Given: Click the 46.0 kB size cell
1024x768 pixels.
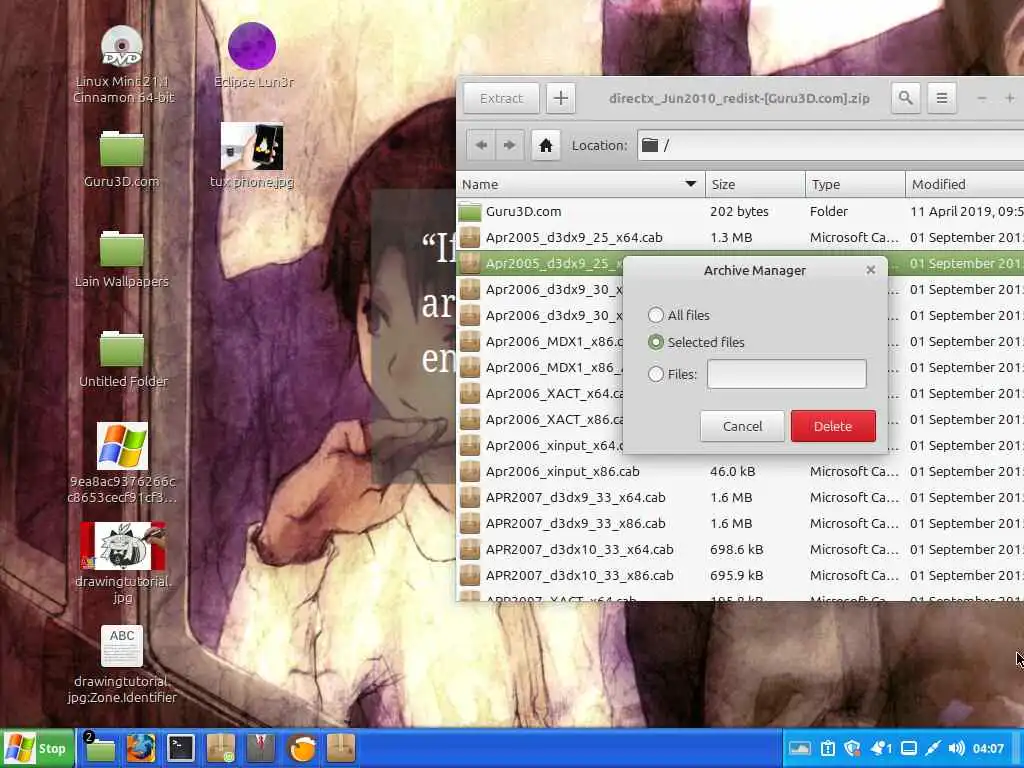Looking at the screenshot, I should point(732,471).
